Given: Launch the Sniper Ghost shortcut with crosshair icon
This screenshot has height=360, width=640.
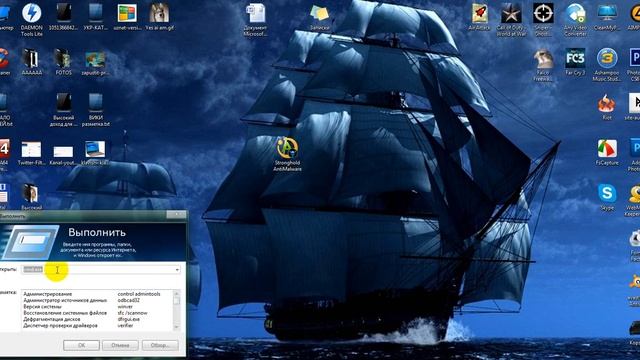Looking at the screenshot, I should coord(543,19).
